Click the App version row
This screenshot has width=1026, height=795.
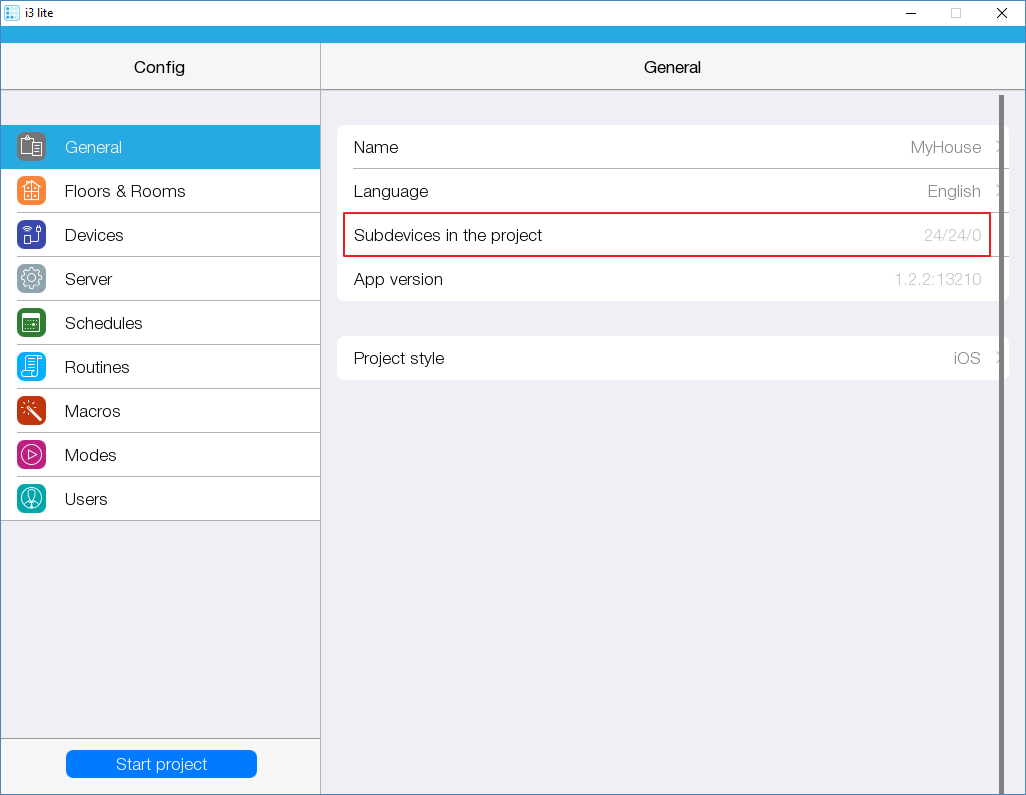(x=667, y=279)
